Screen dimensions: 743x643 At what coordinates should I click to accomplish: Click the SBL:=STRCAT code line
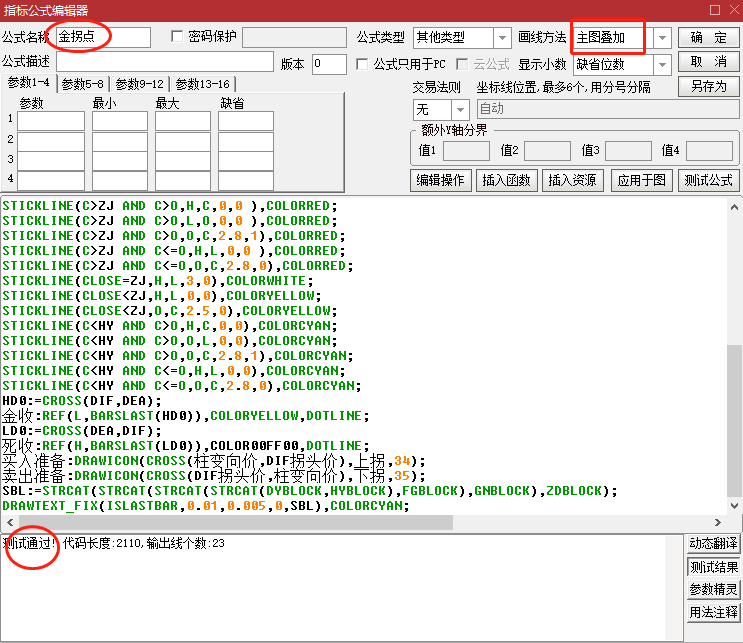click(310, 491)
